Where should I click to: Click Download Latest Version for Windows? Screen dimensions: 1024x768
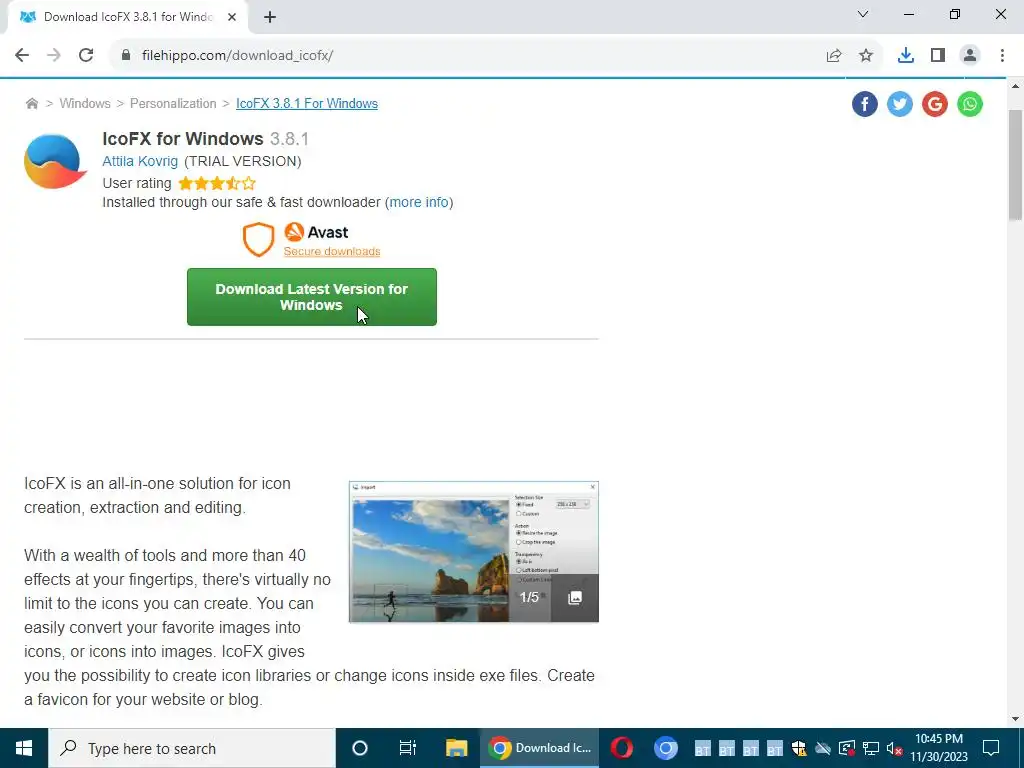(312, 297)
